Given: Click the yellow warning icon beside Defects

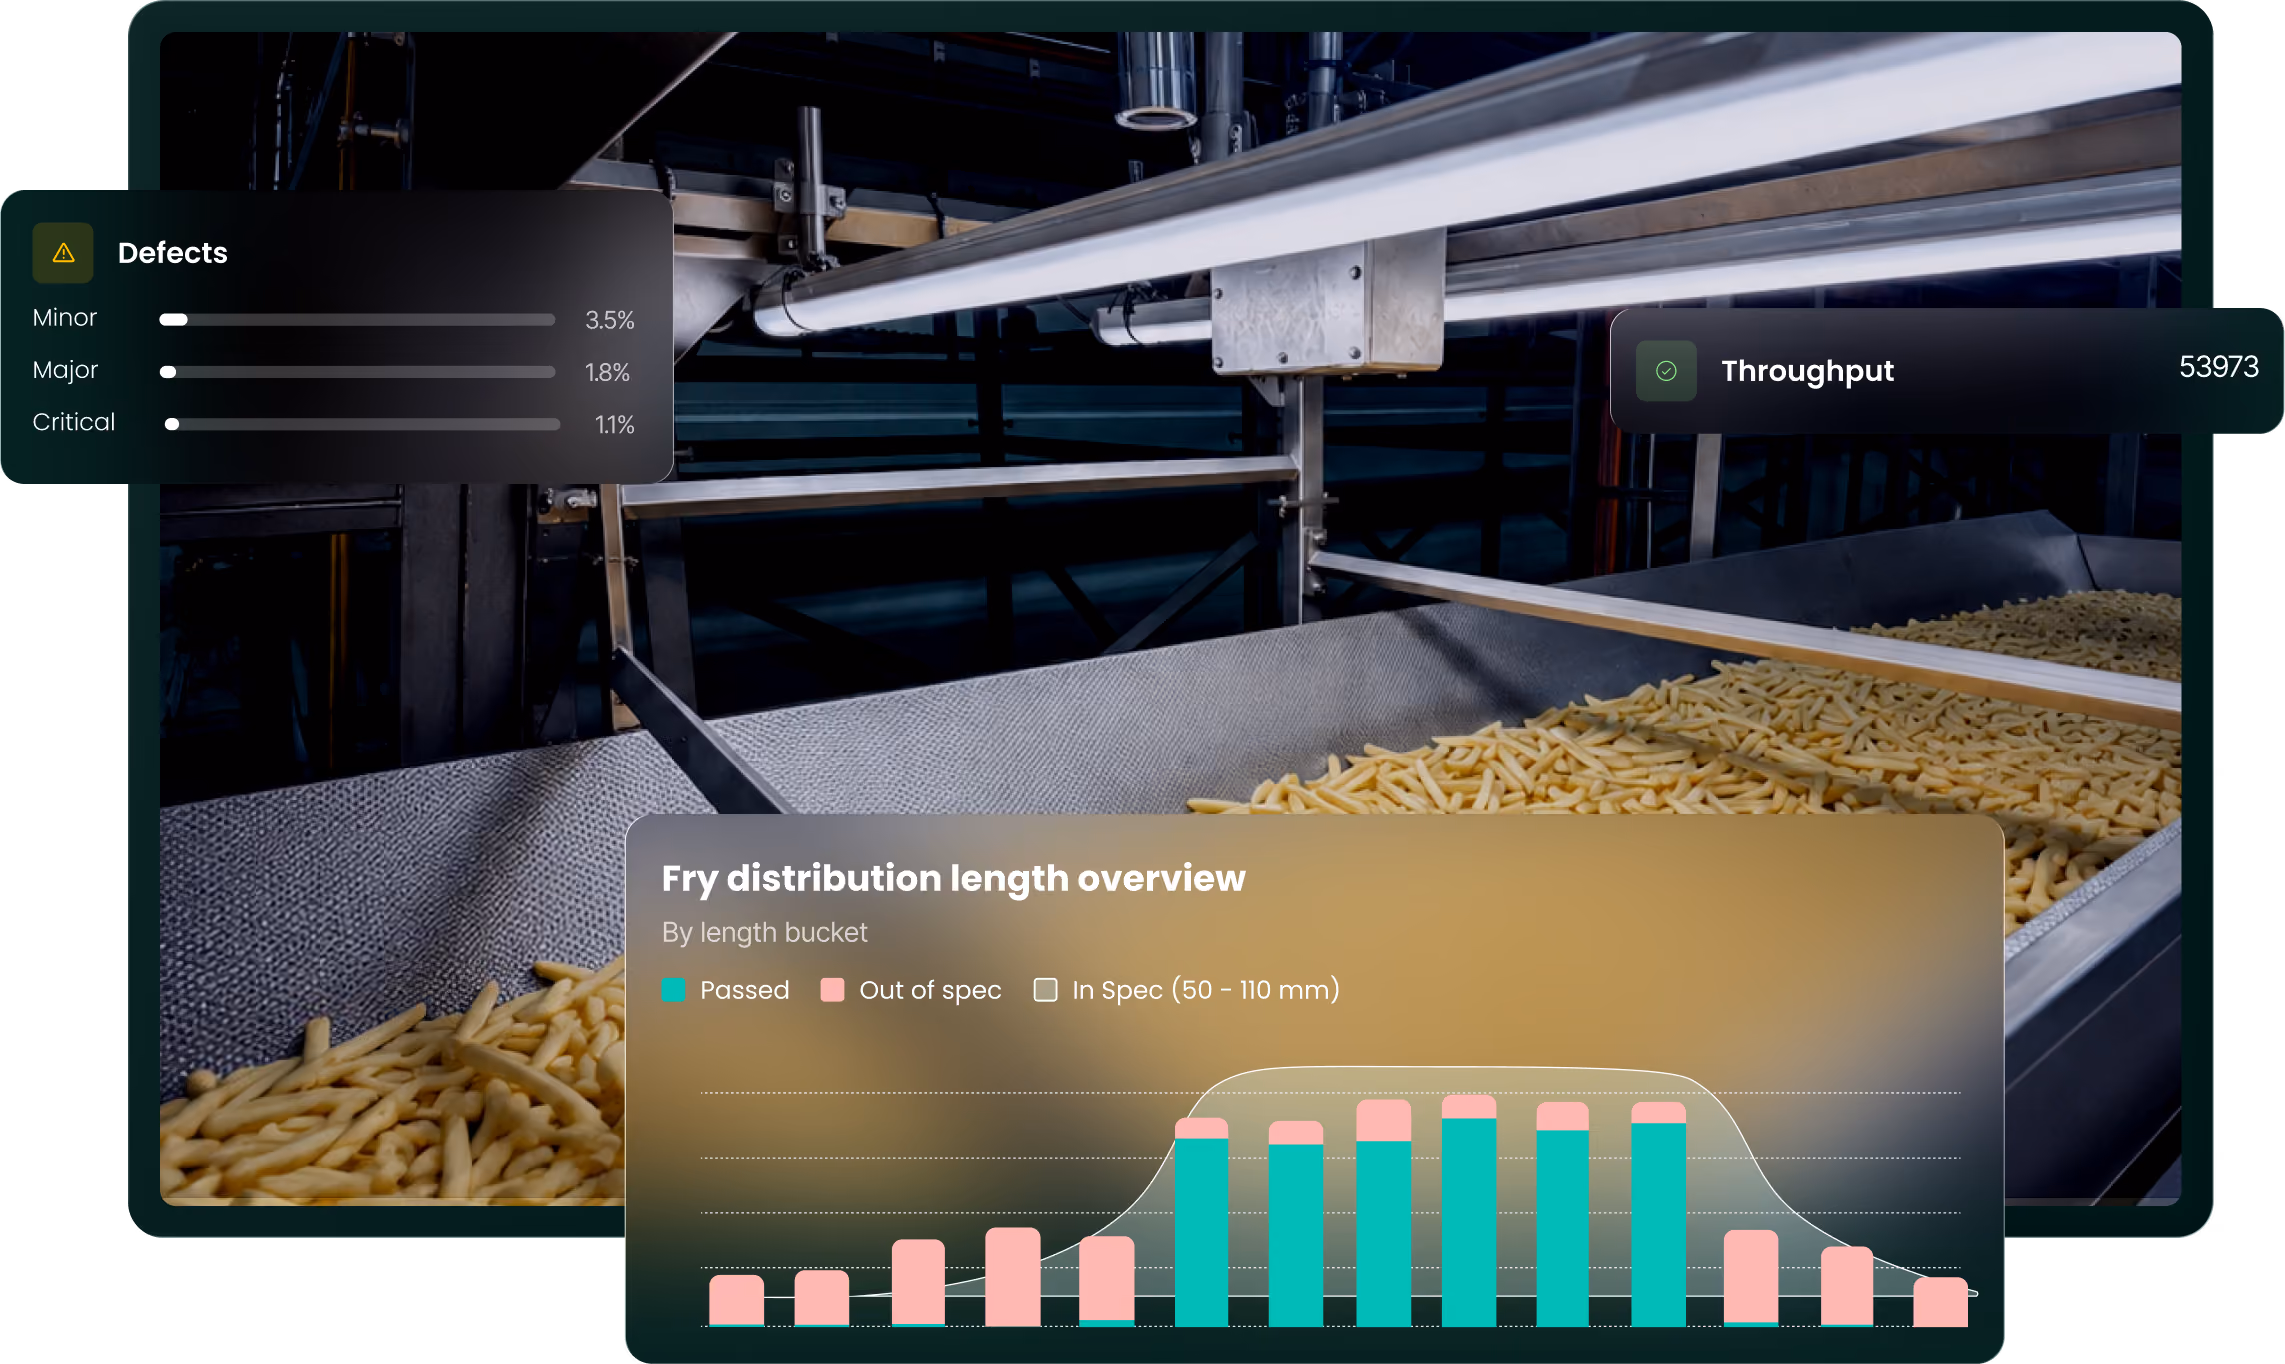Looking at the screenshot, I should 63,253.
